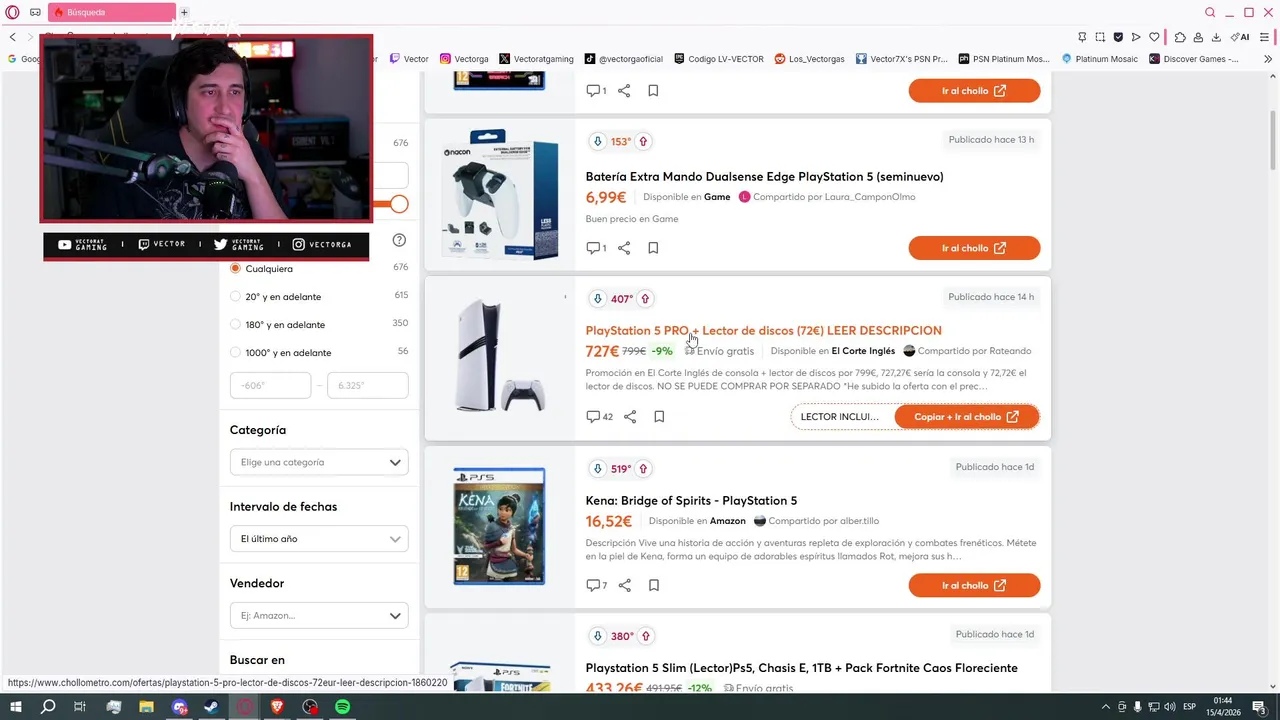Share the Batería Extra Mando deal

[624, 248]
